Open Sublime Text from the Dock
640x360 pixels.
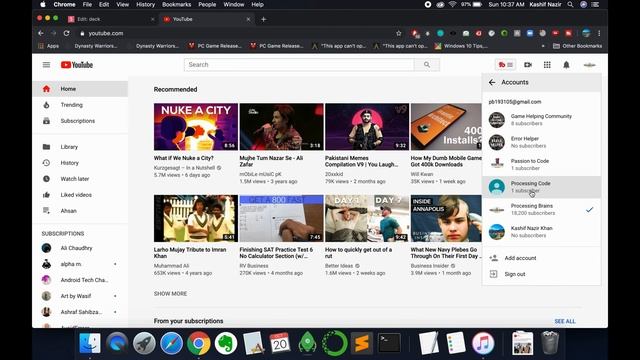click(x=362, y=343)
